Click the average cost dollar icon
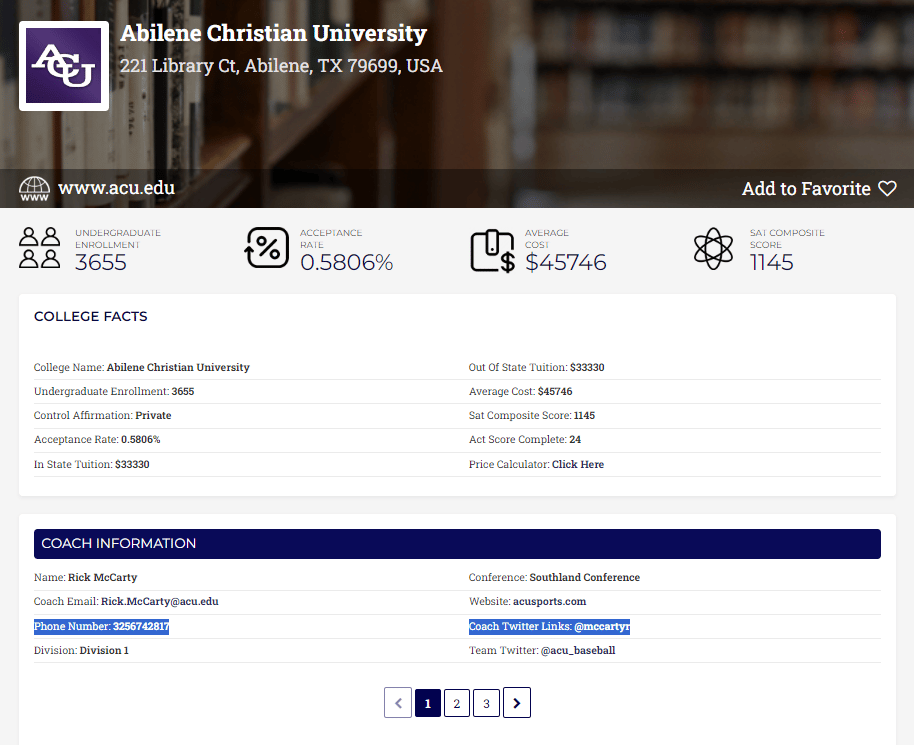 pos(493,251)
